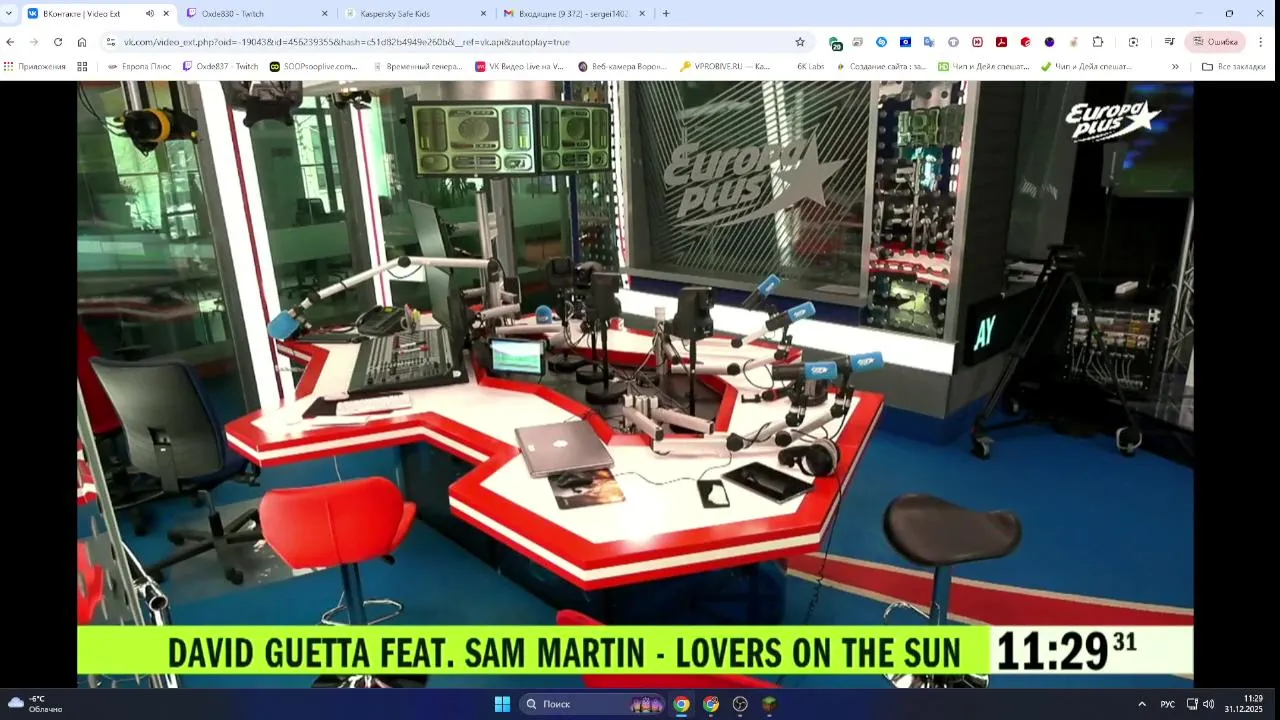Open the Chrome three-dot menu

coord(1261,42)
